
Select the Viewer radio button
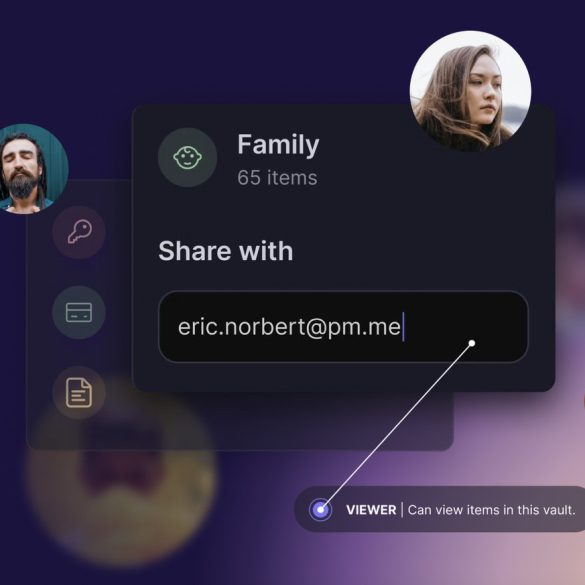pos(320,509)
